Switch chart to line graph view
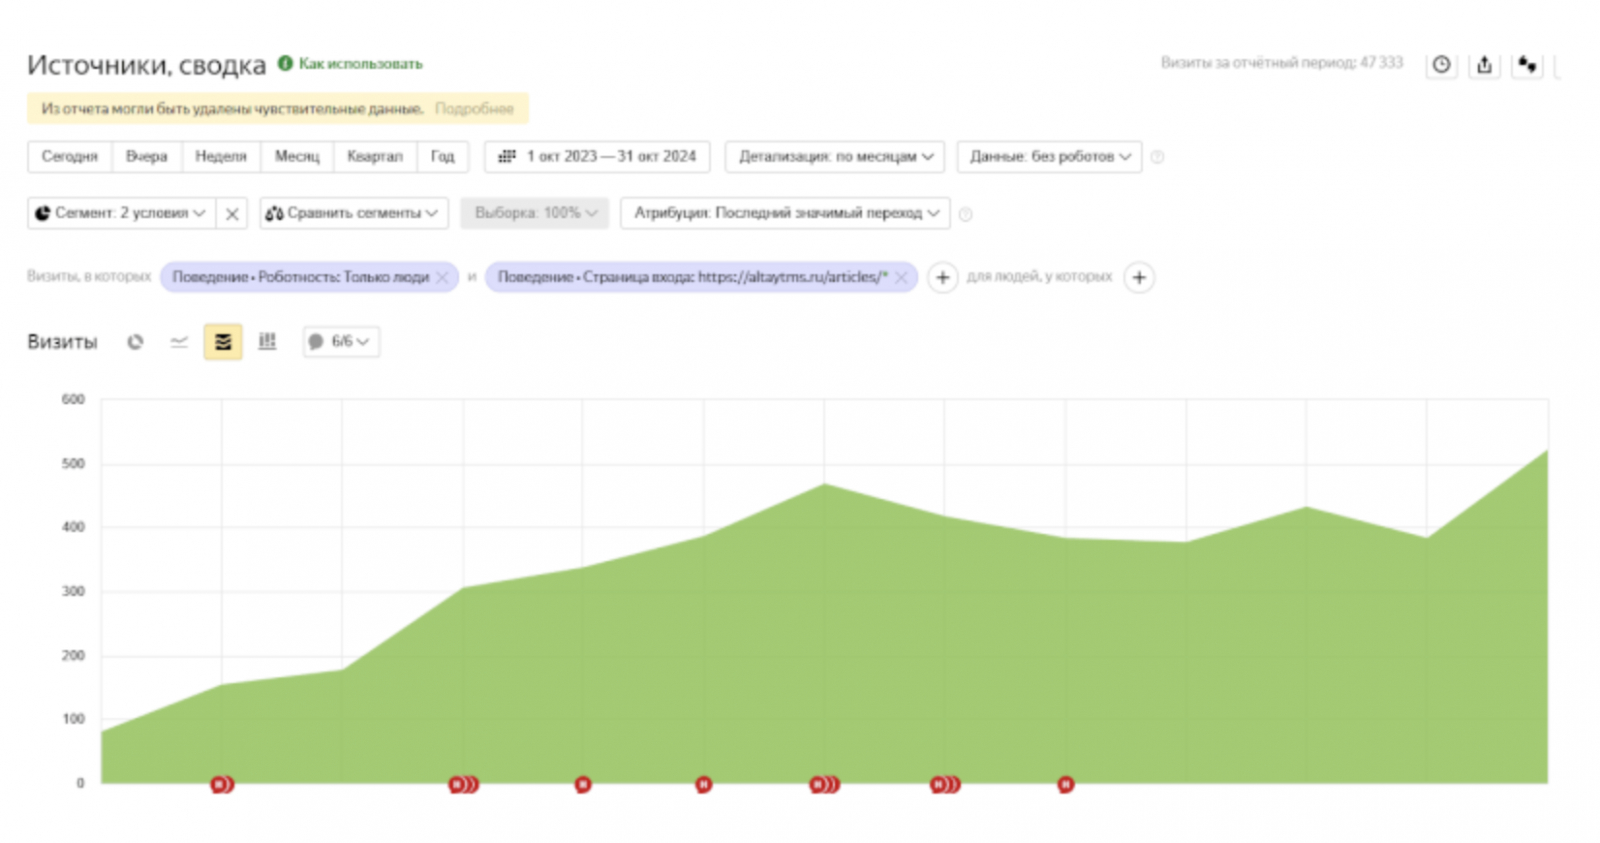1600x843 pixels. click(179, 342)
